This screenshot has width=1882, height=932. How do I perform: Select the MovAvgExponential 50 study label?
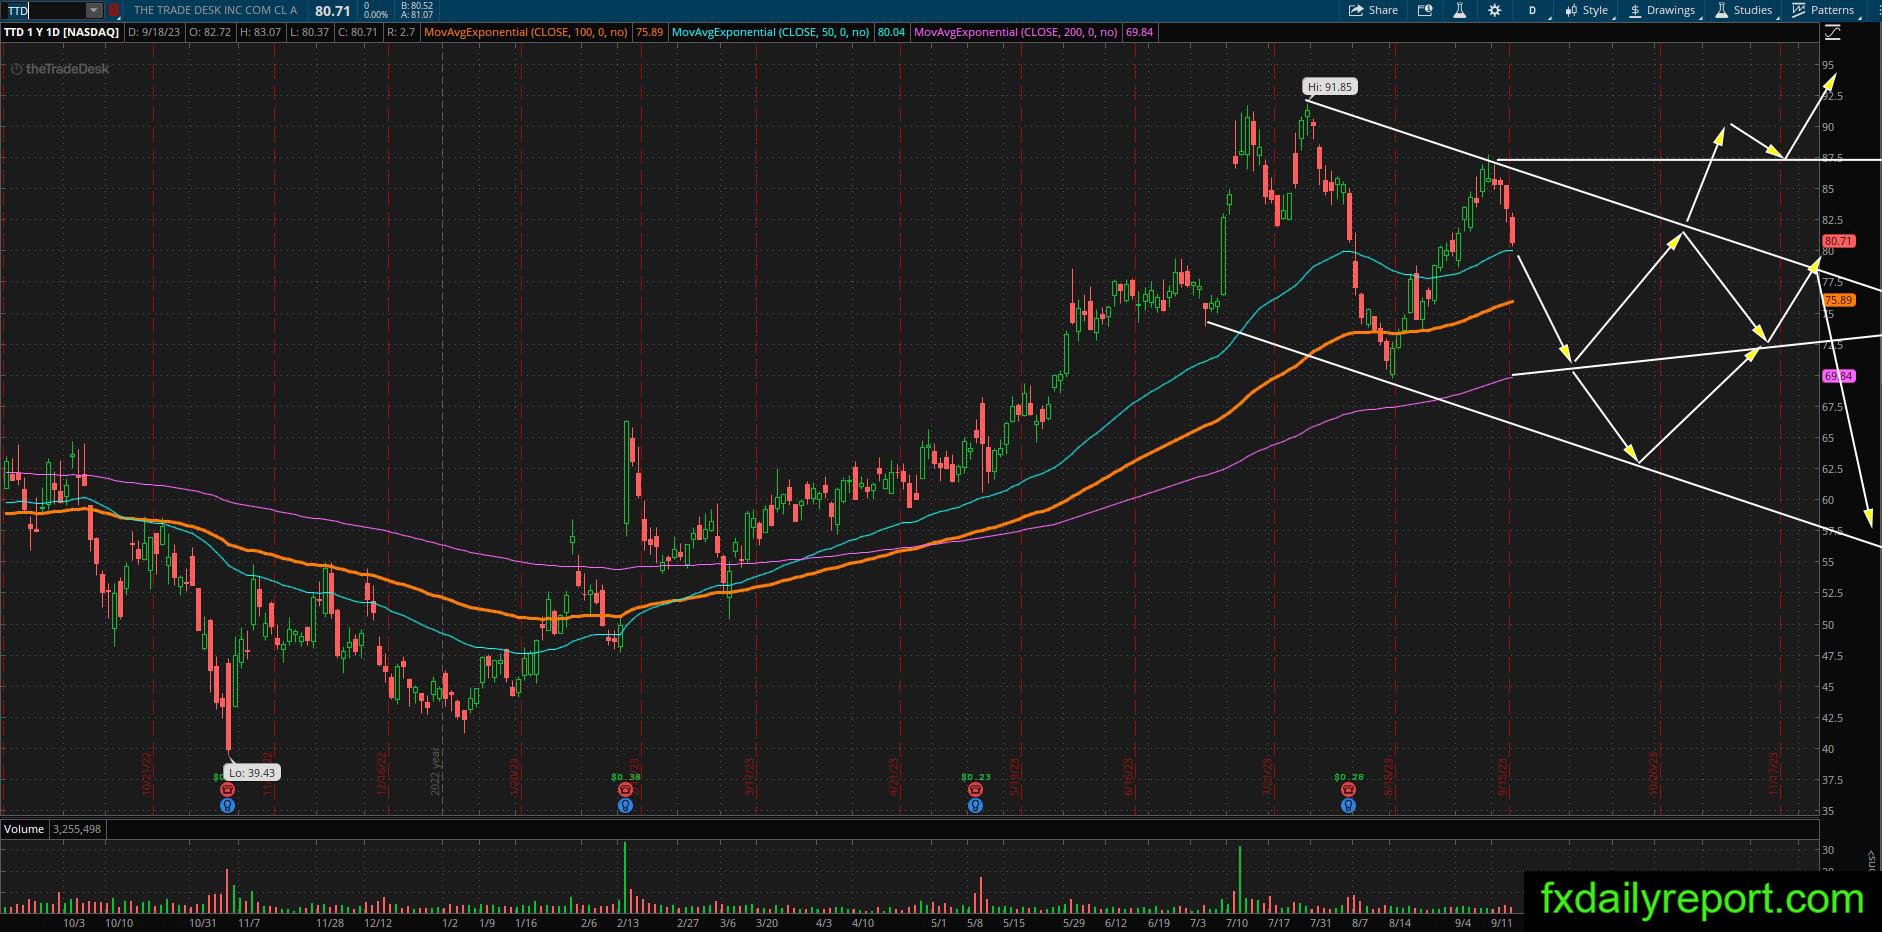(771, 32)
